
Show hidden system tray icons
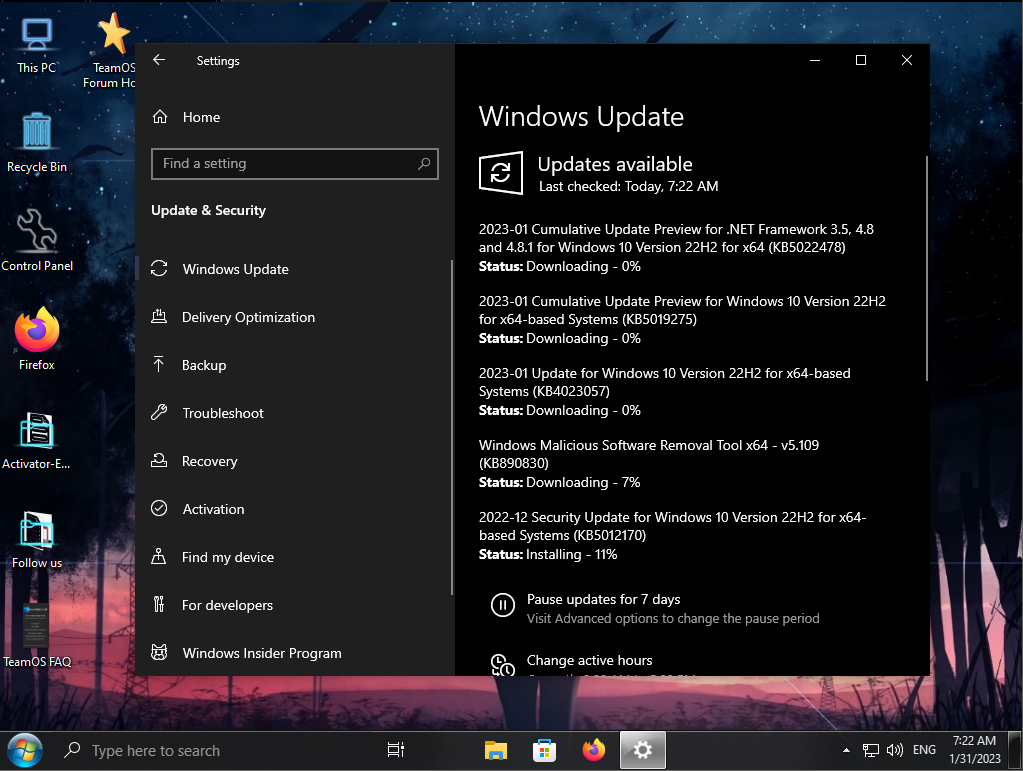pyautogui.click(x=846, y=751)
